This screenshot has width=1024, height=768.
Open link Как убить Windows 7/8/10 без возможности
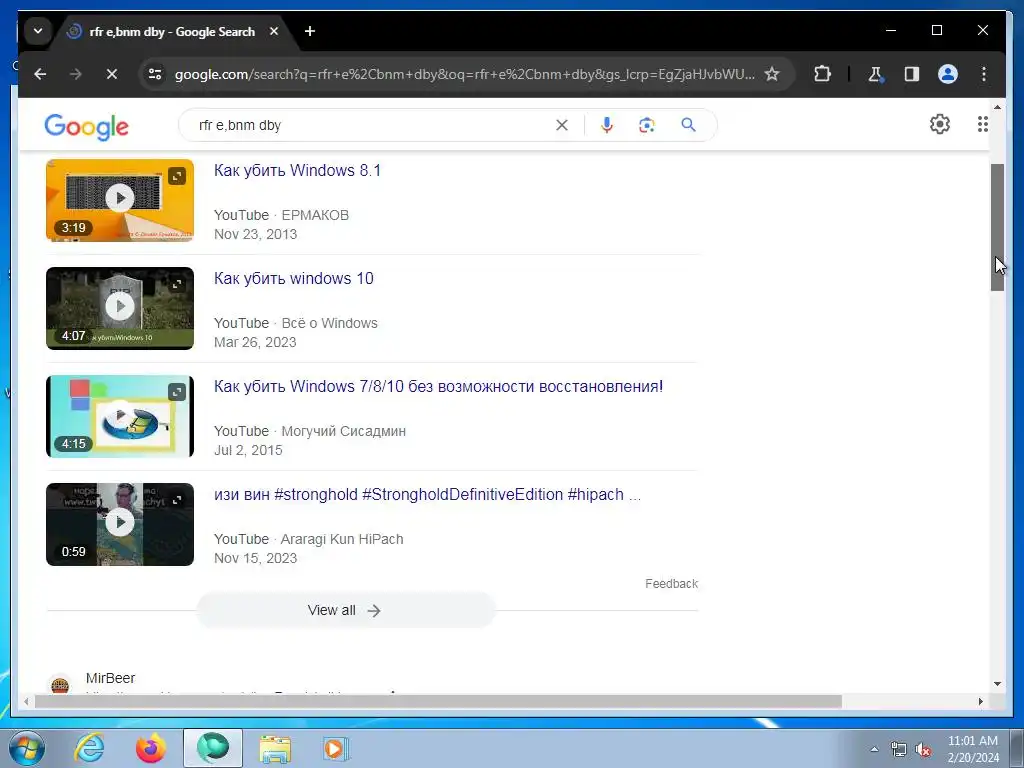pos(438,387)
